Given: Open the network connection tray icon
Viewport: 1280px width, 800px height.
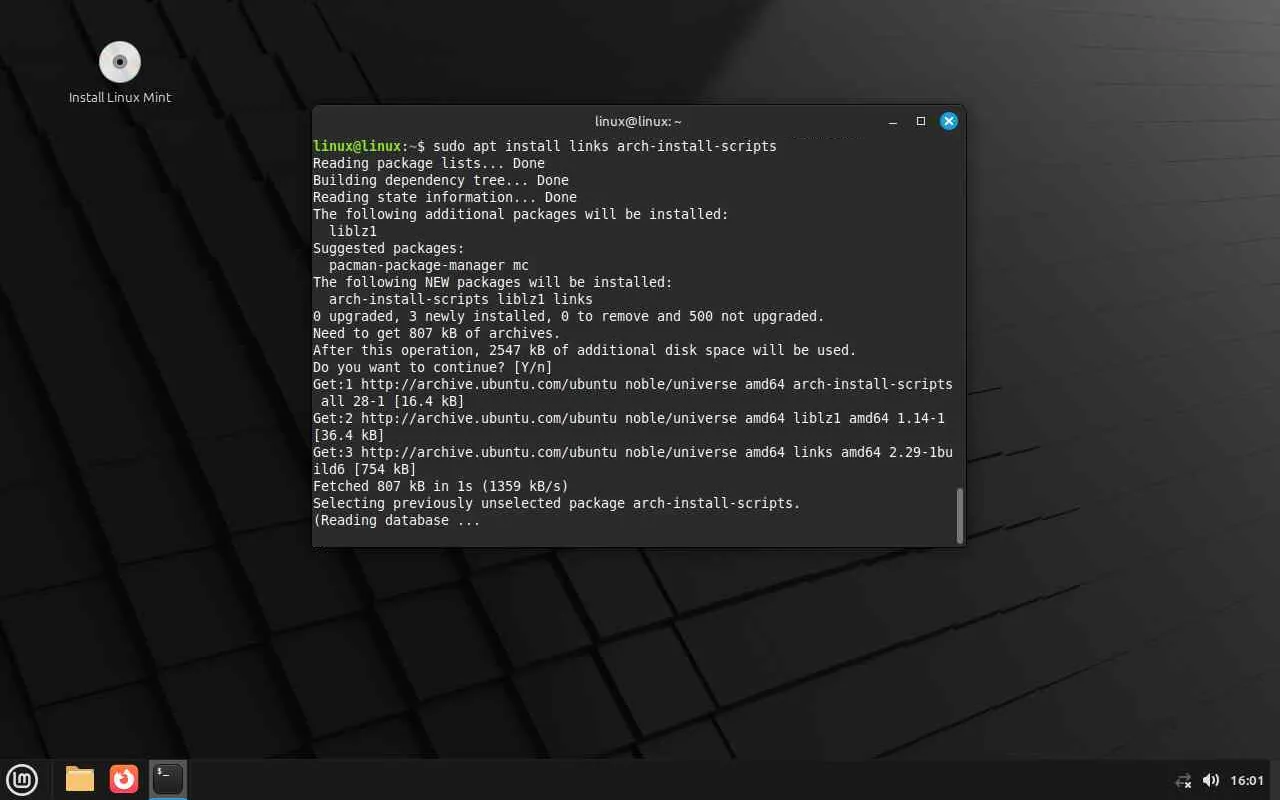Looking at the screenshot, I should pyautogui.click(x=1183, y=780).
